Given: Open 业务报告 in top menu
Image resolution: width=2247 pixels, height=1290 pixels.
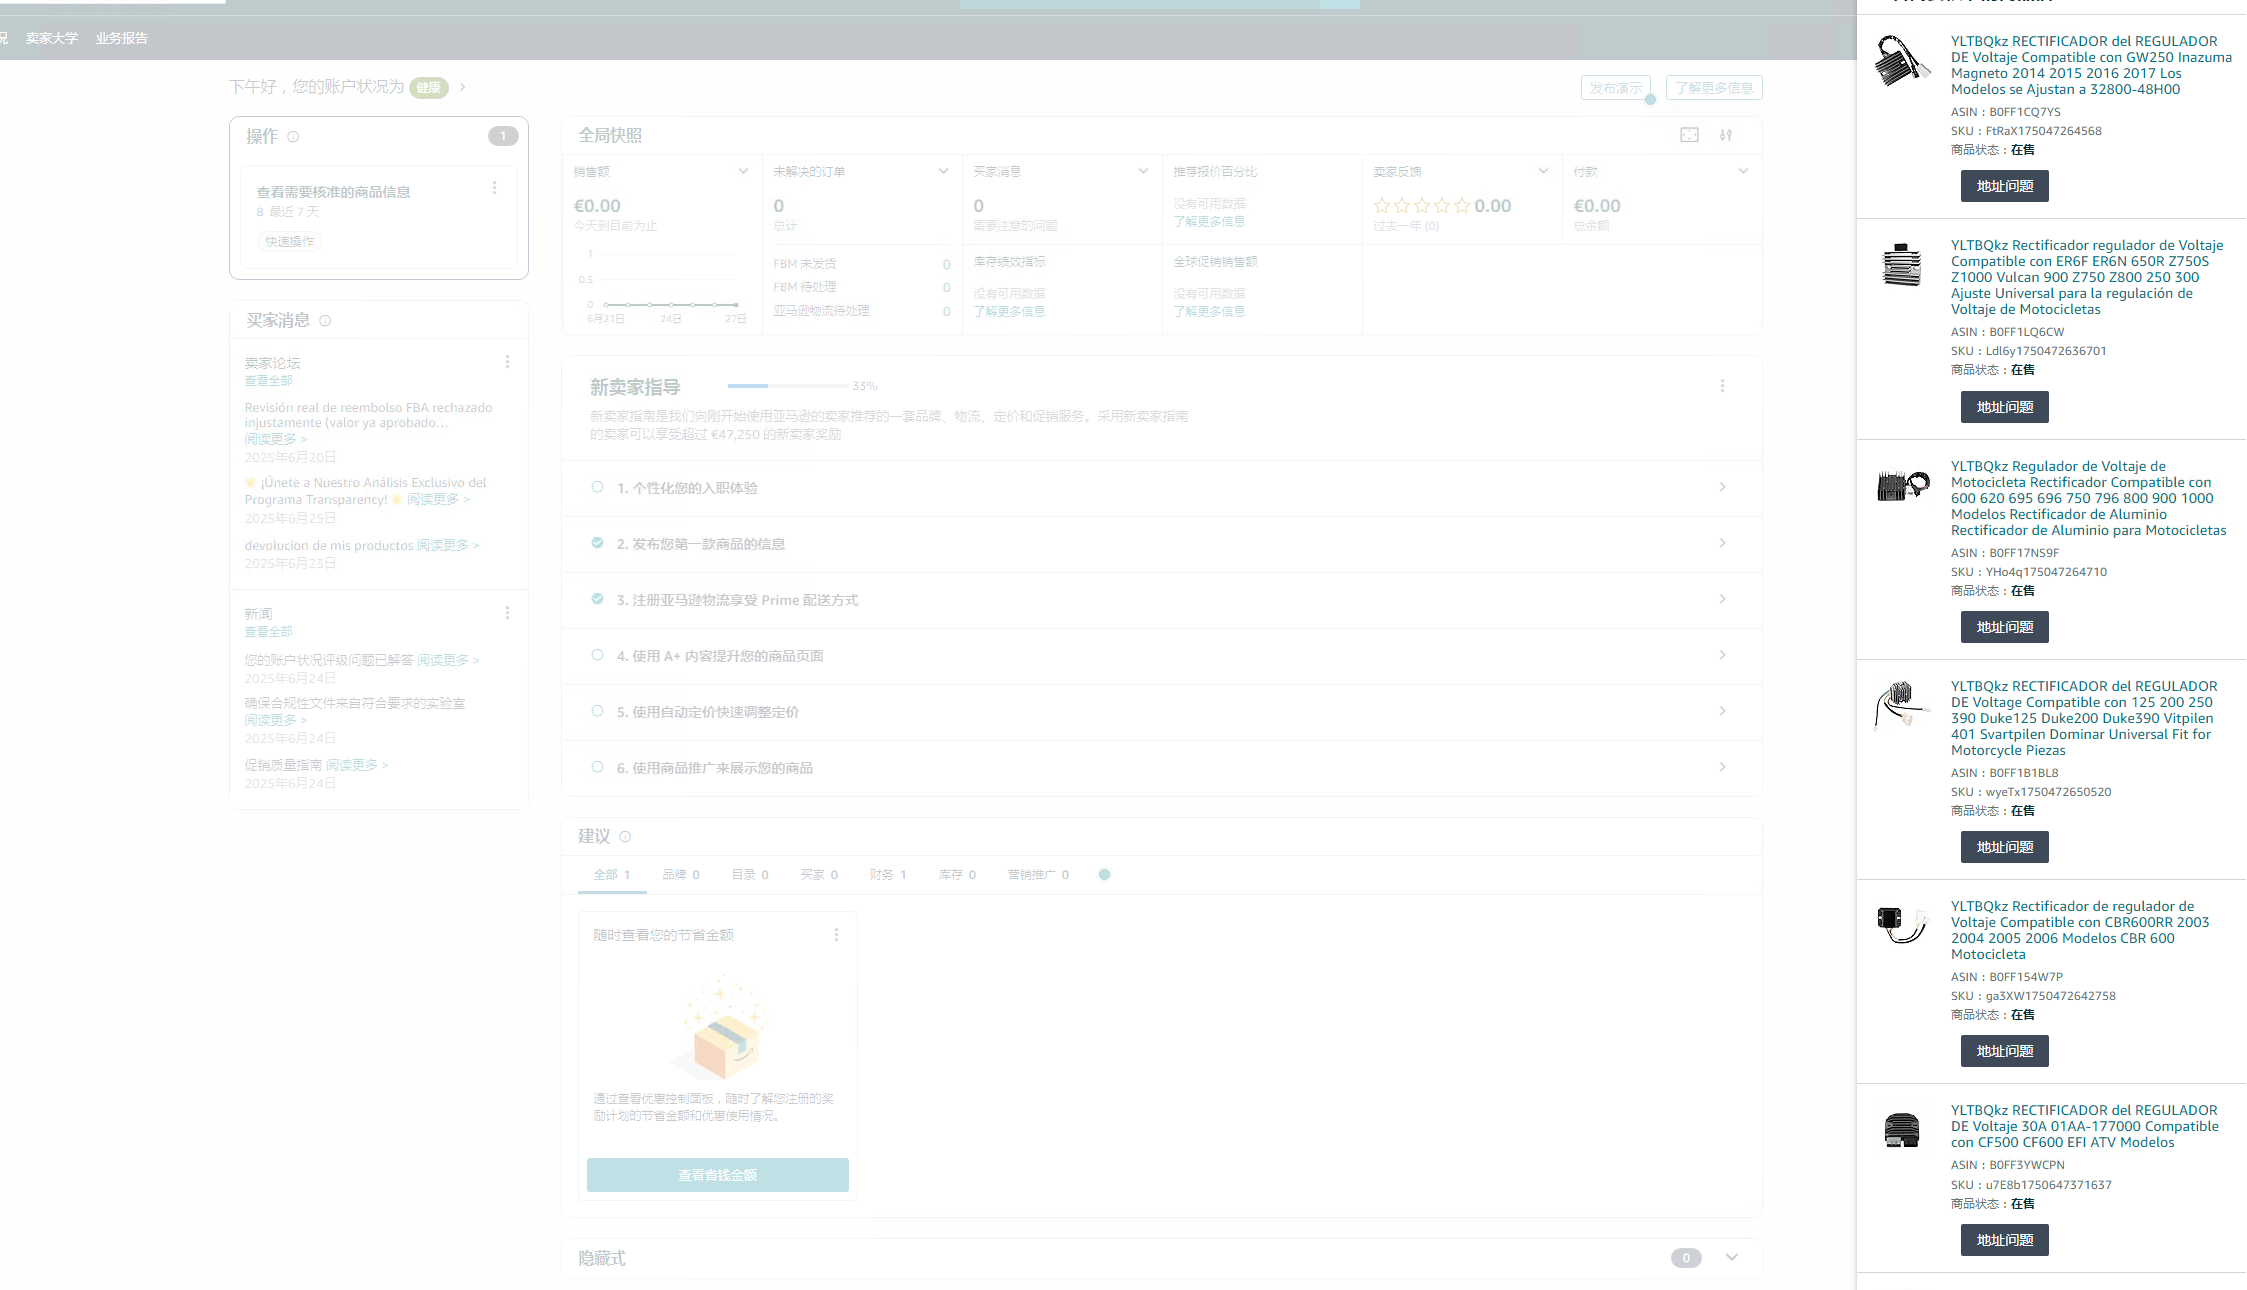Looking at the screenshot, I should click(122, 38).
